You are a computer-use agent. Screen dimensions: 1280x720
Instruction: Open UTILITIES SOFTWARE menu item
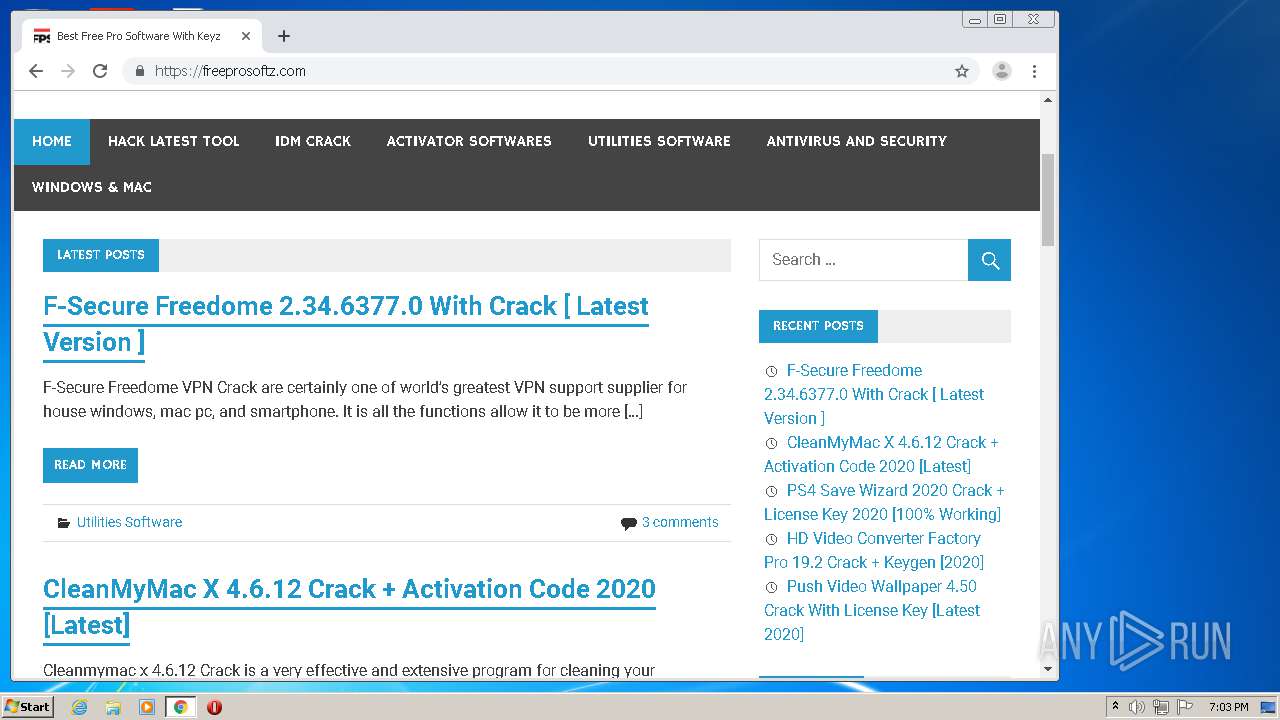[659, 141]
